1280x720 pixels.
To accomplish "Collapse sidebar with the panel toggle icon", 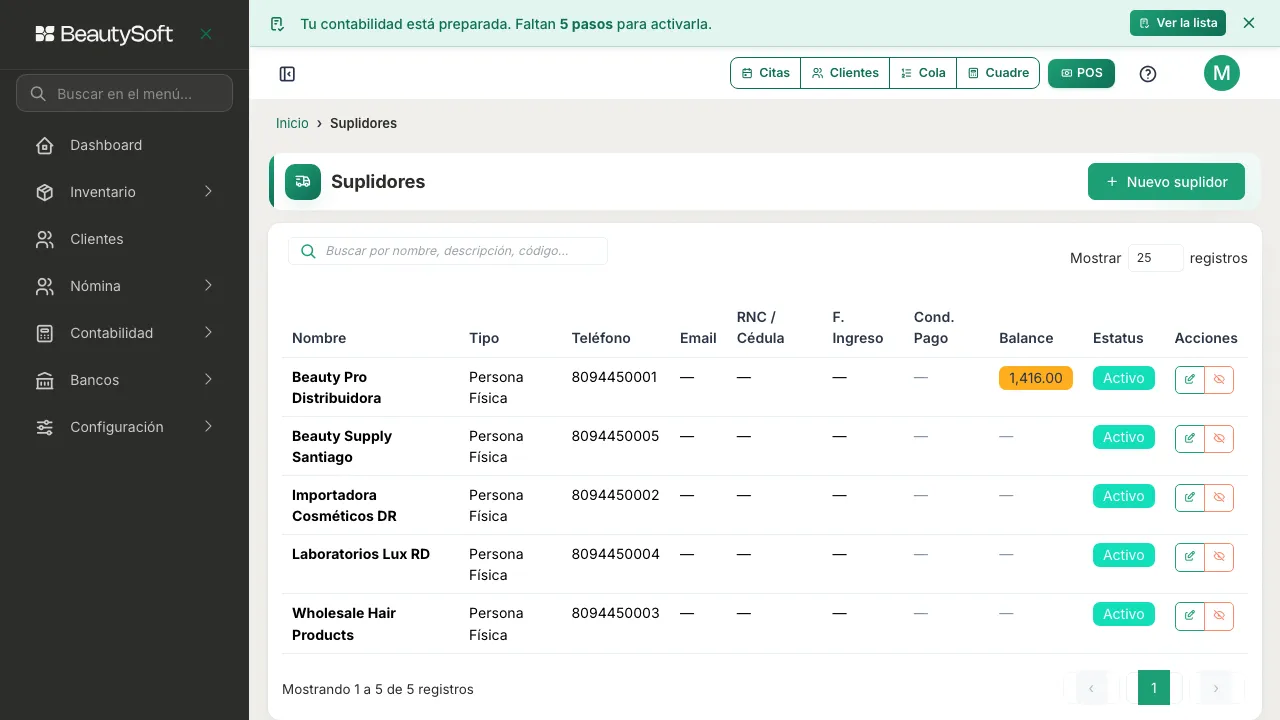I will 287,74.
